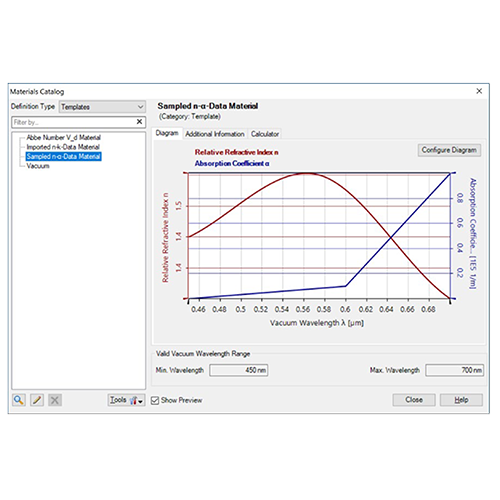The image size is (500, 500).
Task: Select the Vacuum template item
Action: coord(38,166)
